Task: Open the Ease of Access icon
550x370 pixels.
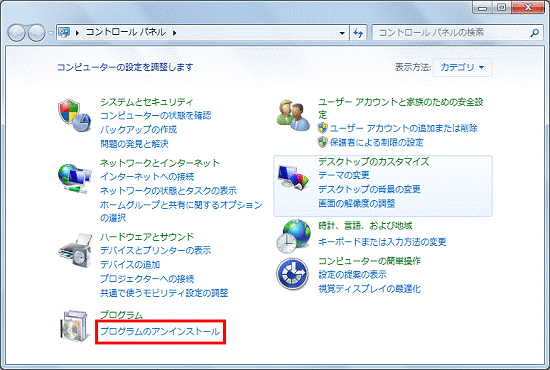Action: 293,274
